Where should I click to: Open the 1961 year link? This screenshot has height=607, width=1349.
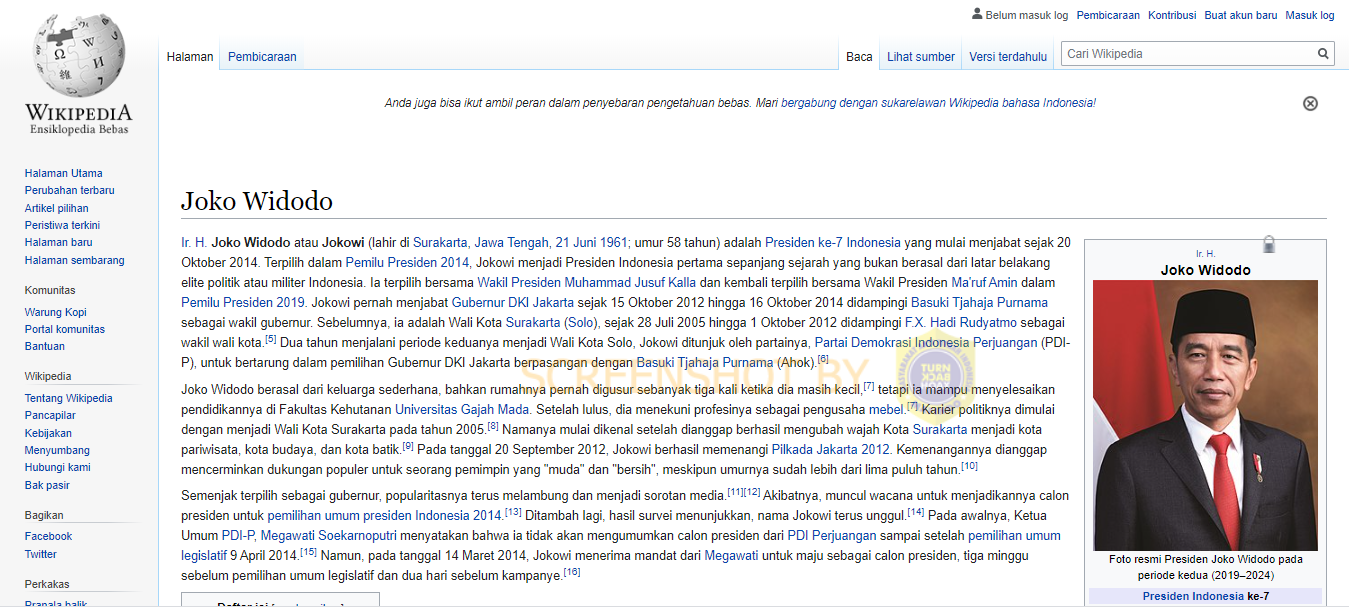pos(614,242)
